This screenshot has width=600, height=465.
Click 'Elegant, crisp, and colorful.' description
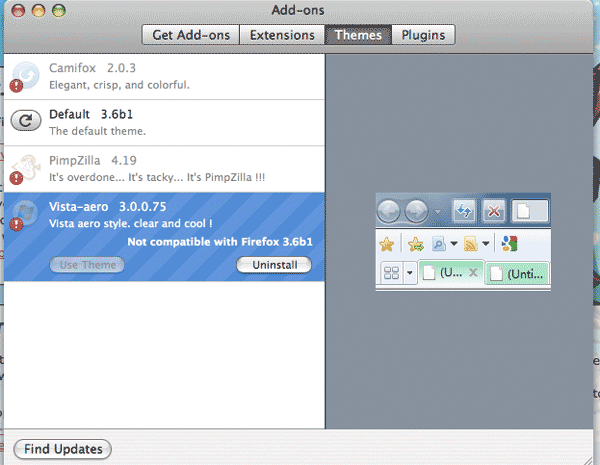coord(119,85)
